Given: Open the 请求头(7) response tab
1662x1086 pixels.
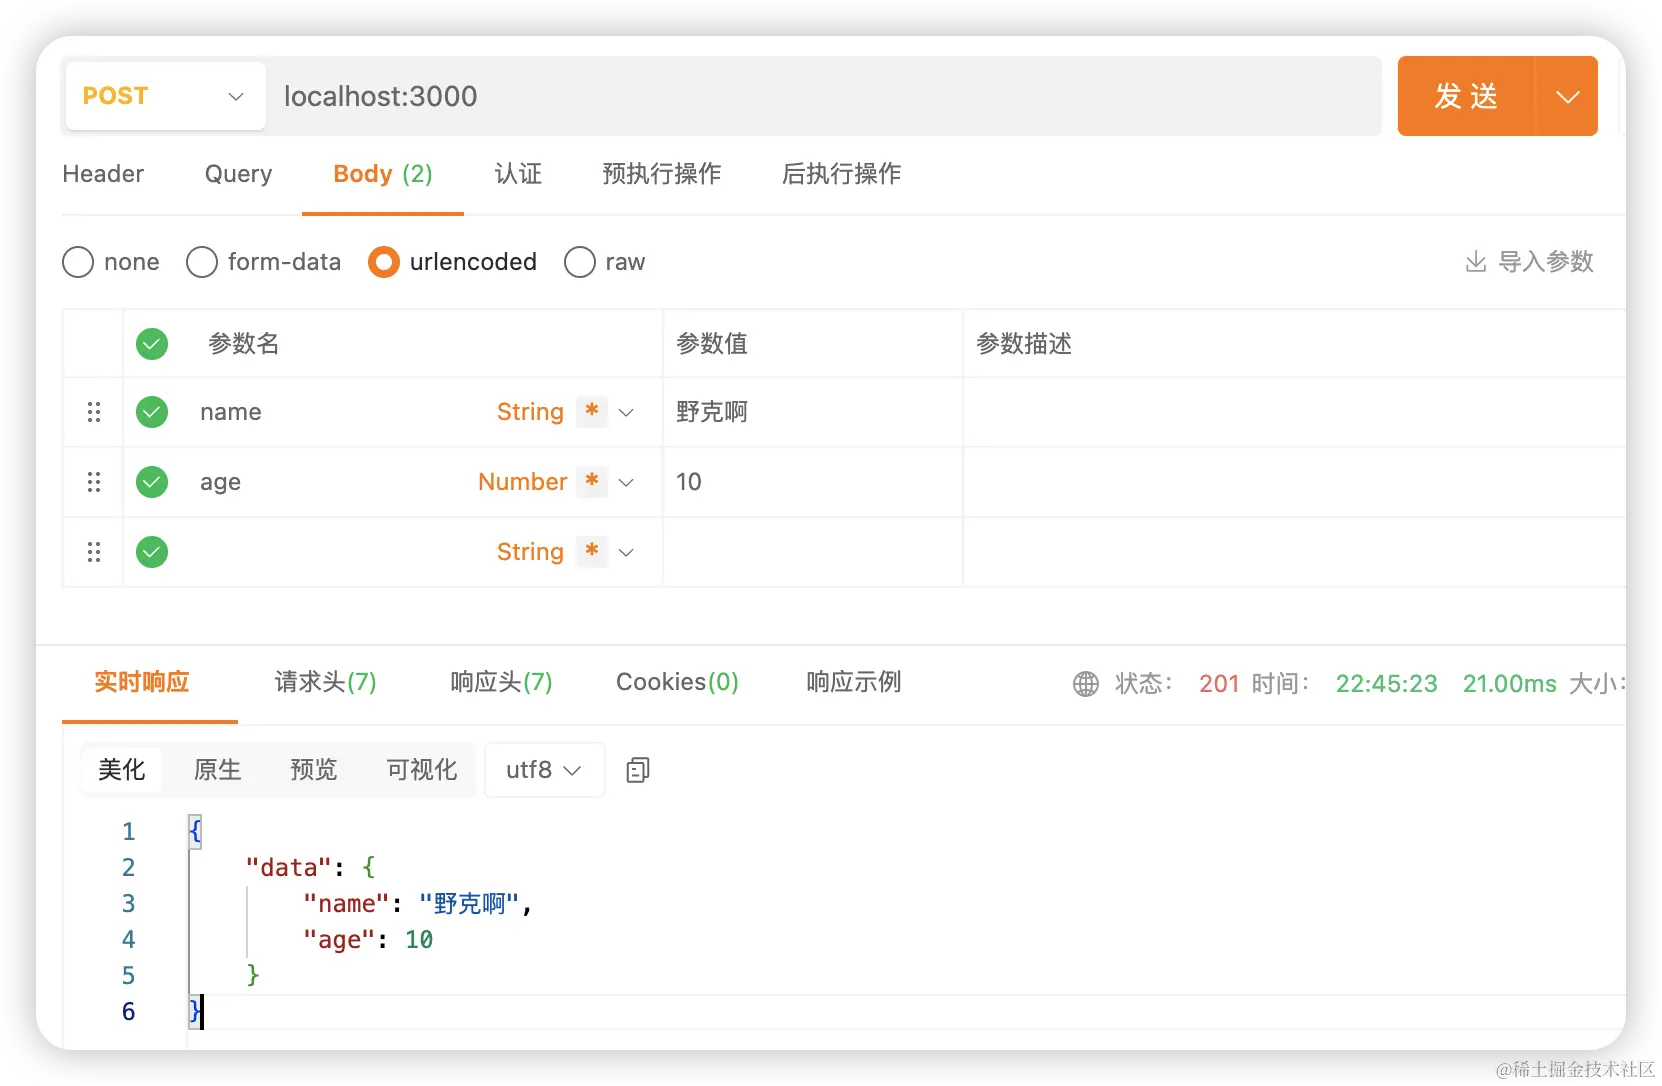Looking at the screenshot, I should click(325, 682).
